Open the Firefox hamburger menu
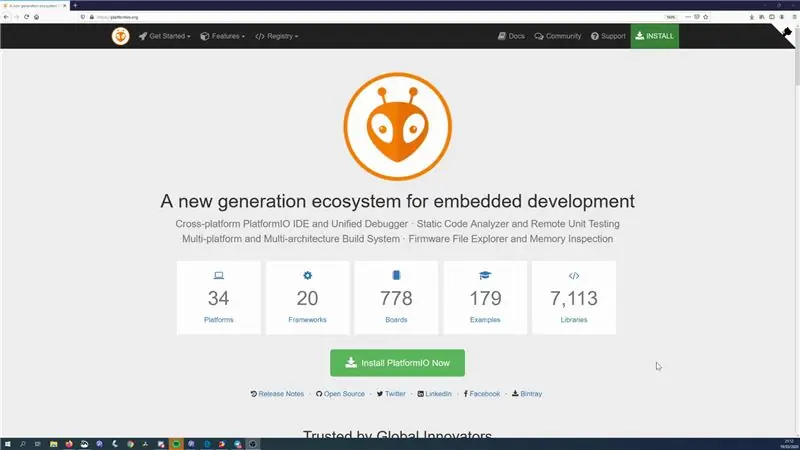Screen dimensions: 800x450 point(794,17)
